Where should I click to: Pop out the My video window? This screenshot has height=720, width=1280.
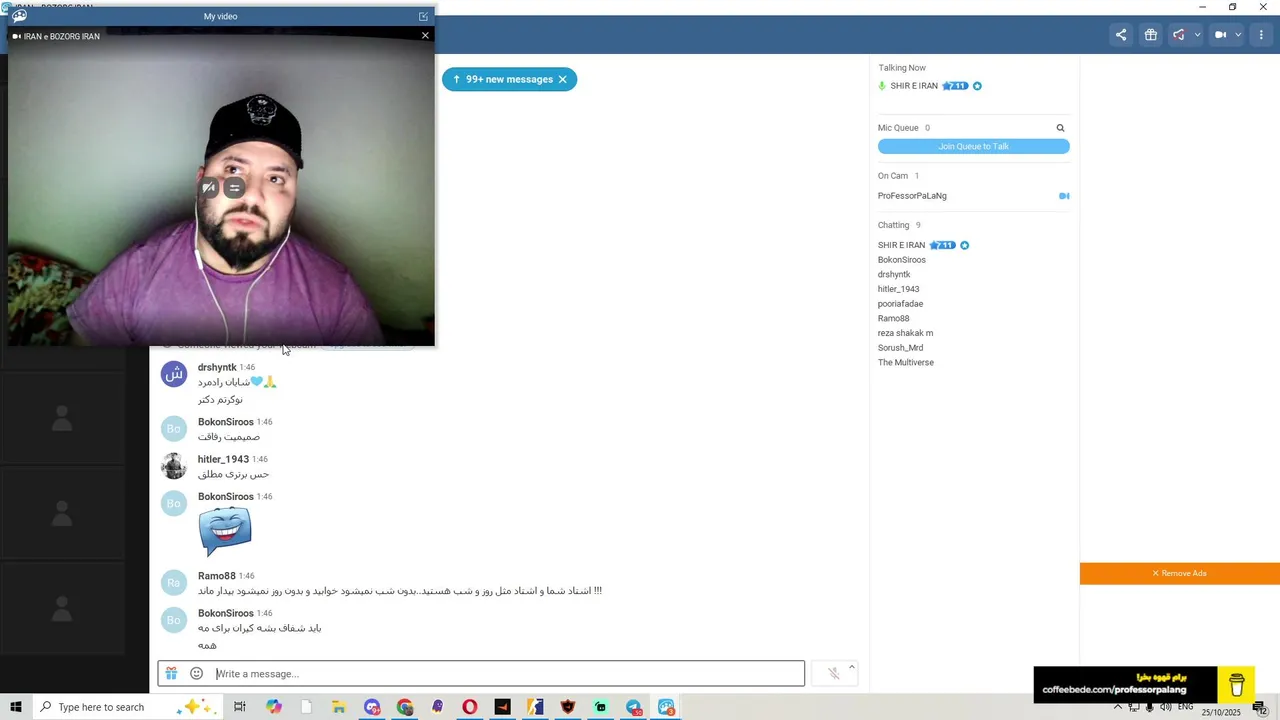[423, 16]
